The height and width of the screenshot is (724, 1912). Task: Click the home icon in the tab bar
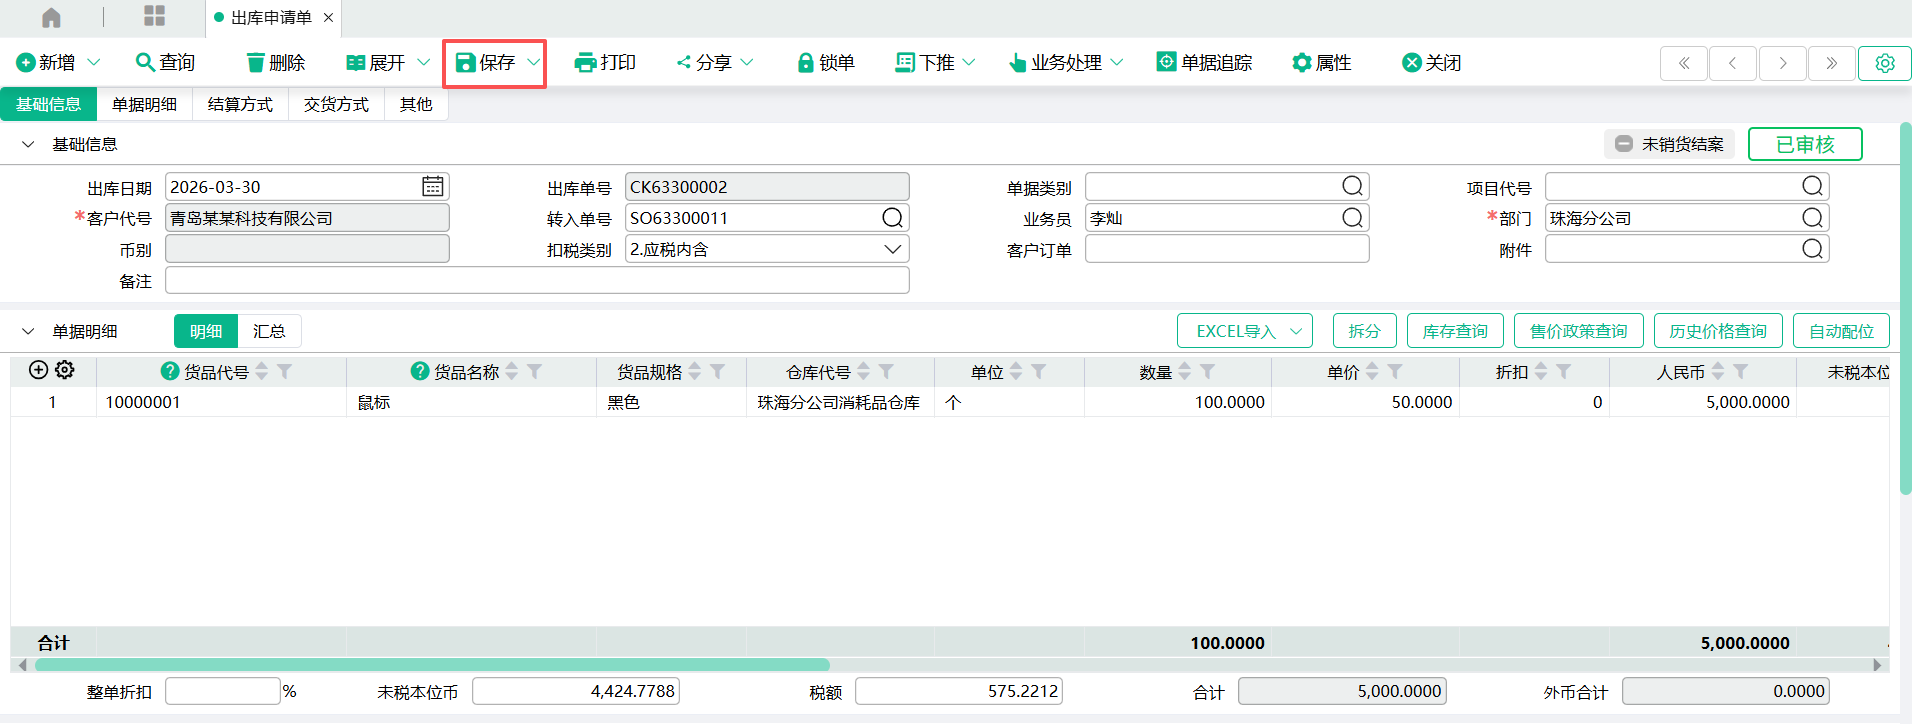[51, 17]
